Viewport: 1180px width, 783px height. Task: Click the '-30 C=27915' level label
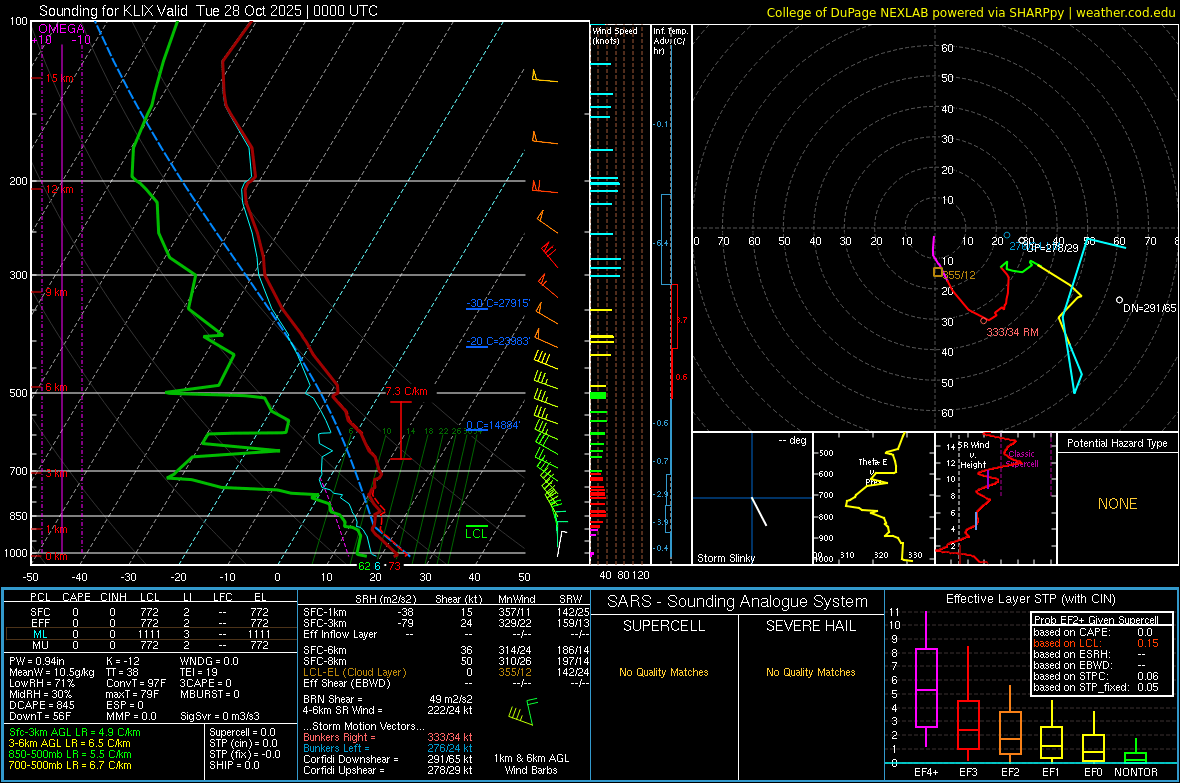[498, 303]
